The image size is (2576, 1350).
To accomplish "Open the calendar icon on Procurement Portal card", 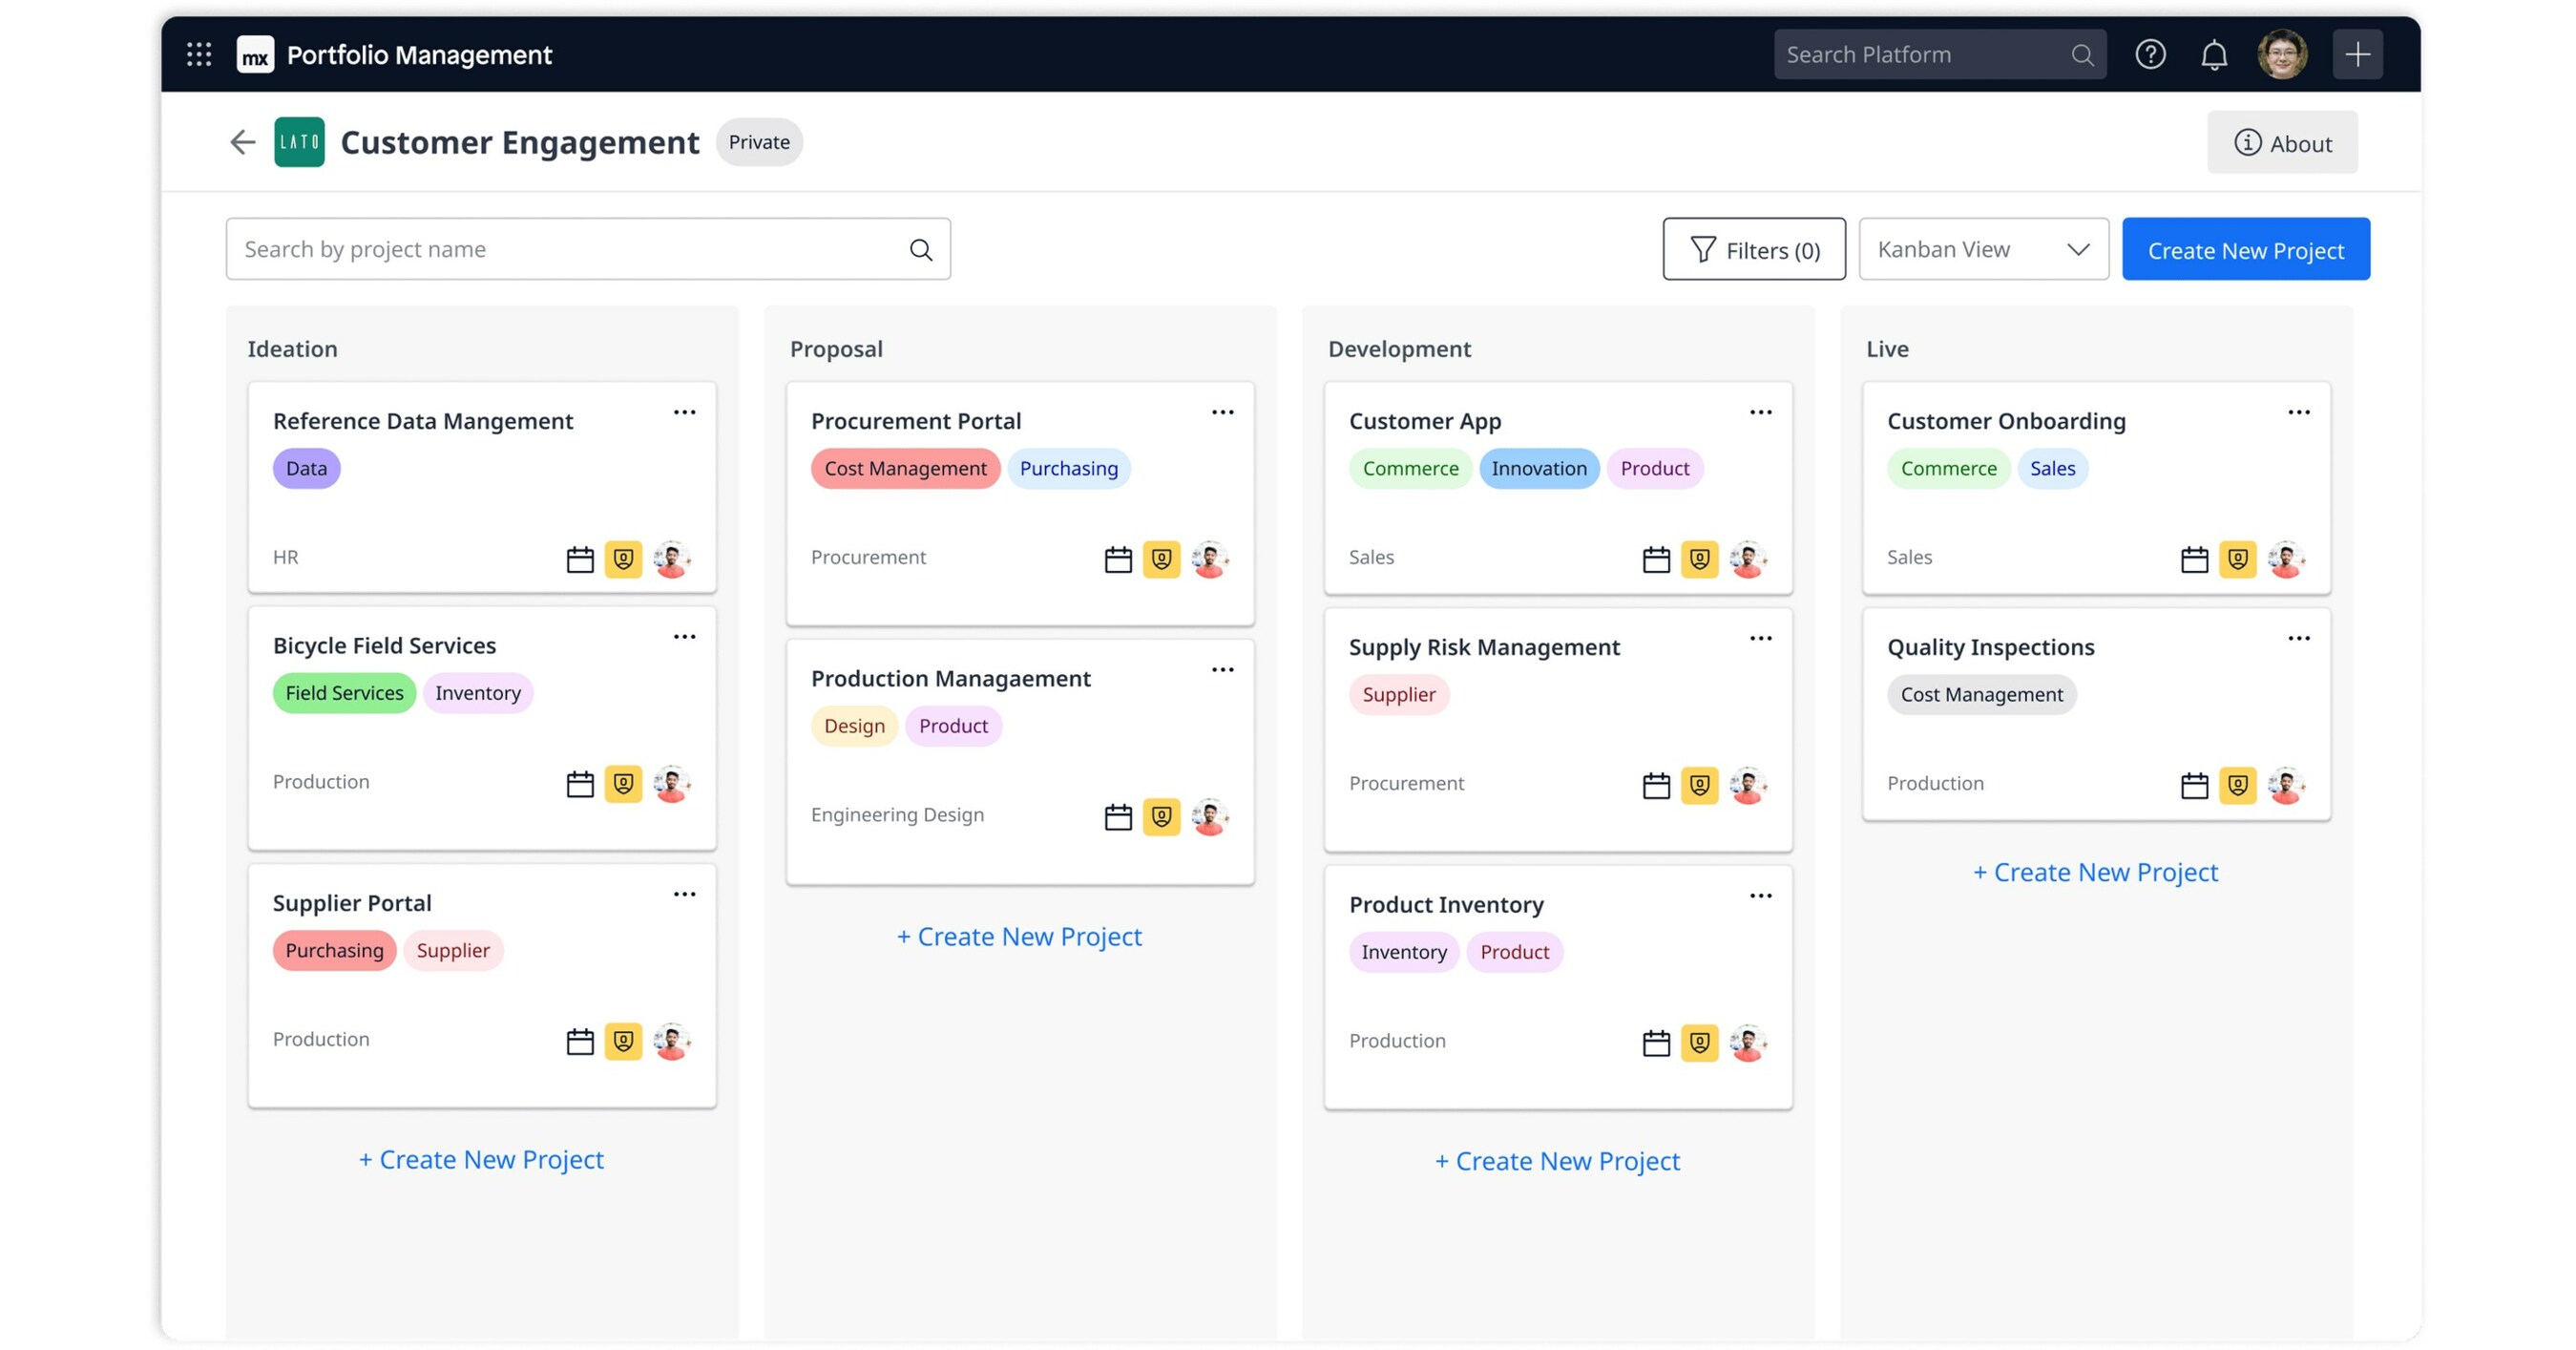I will pyautogui.click(x=1118, y=559).
